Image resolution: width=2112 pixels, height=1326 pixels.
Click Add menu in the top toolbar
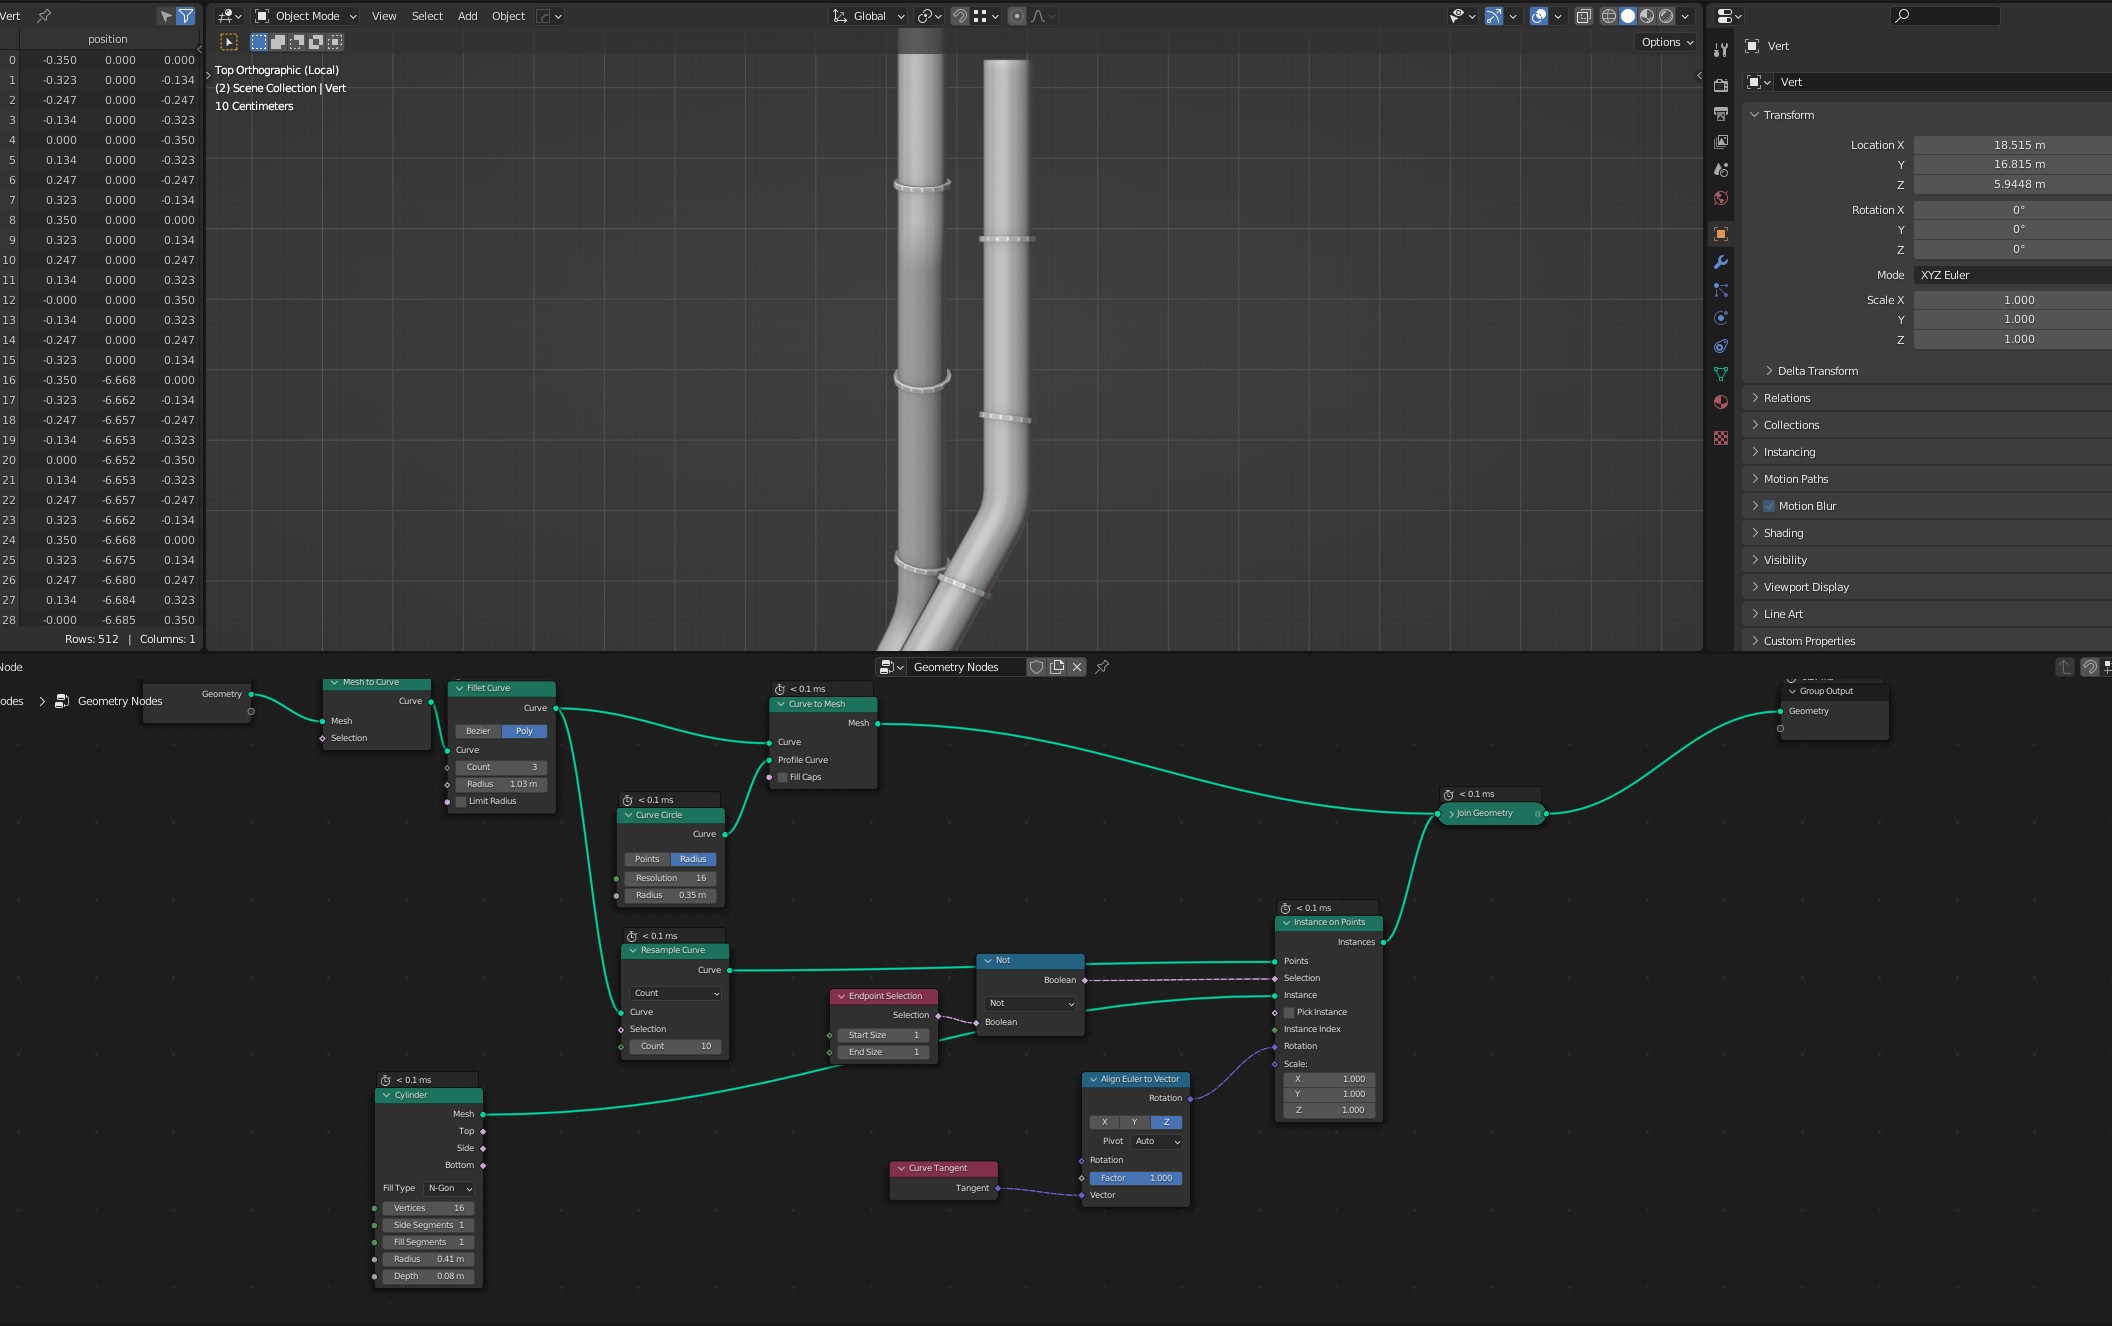click(466, 15)
